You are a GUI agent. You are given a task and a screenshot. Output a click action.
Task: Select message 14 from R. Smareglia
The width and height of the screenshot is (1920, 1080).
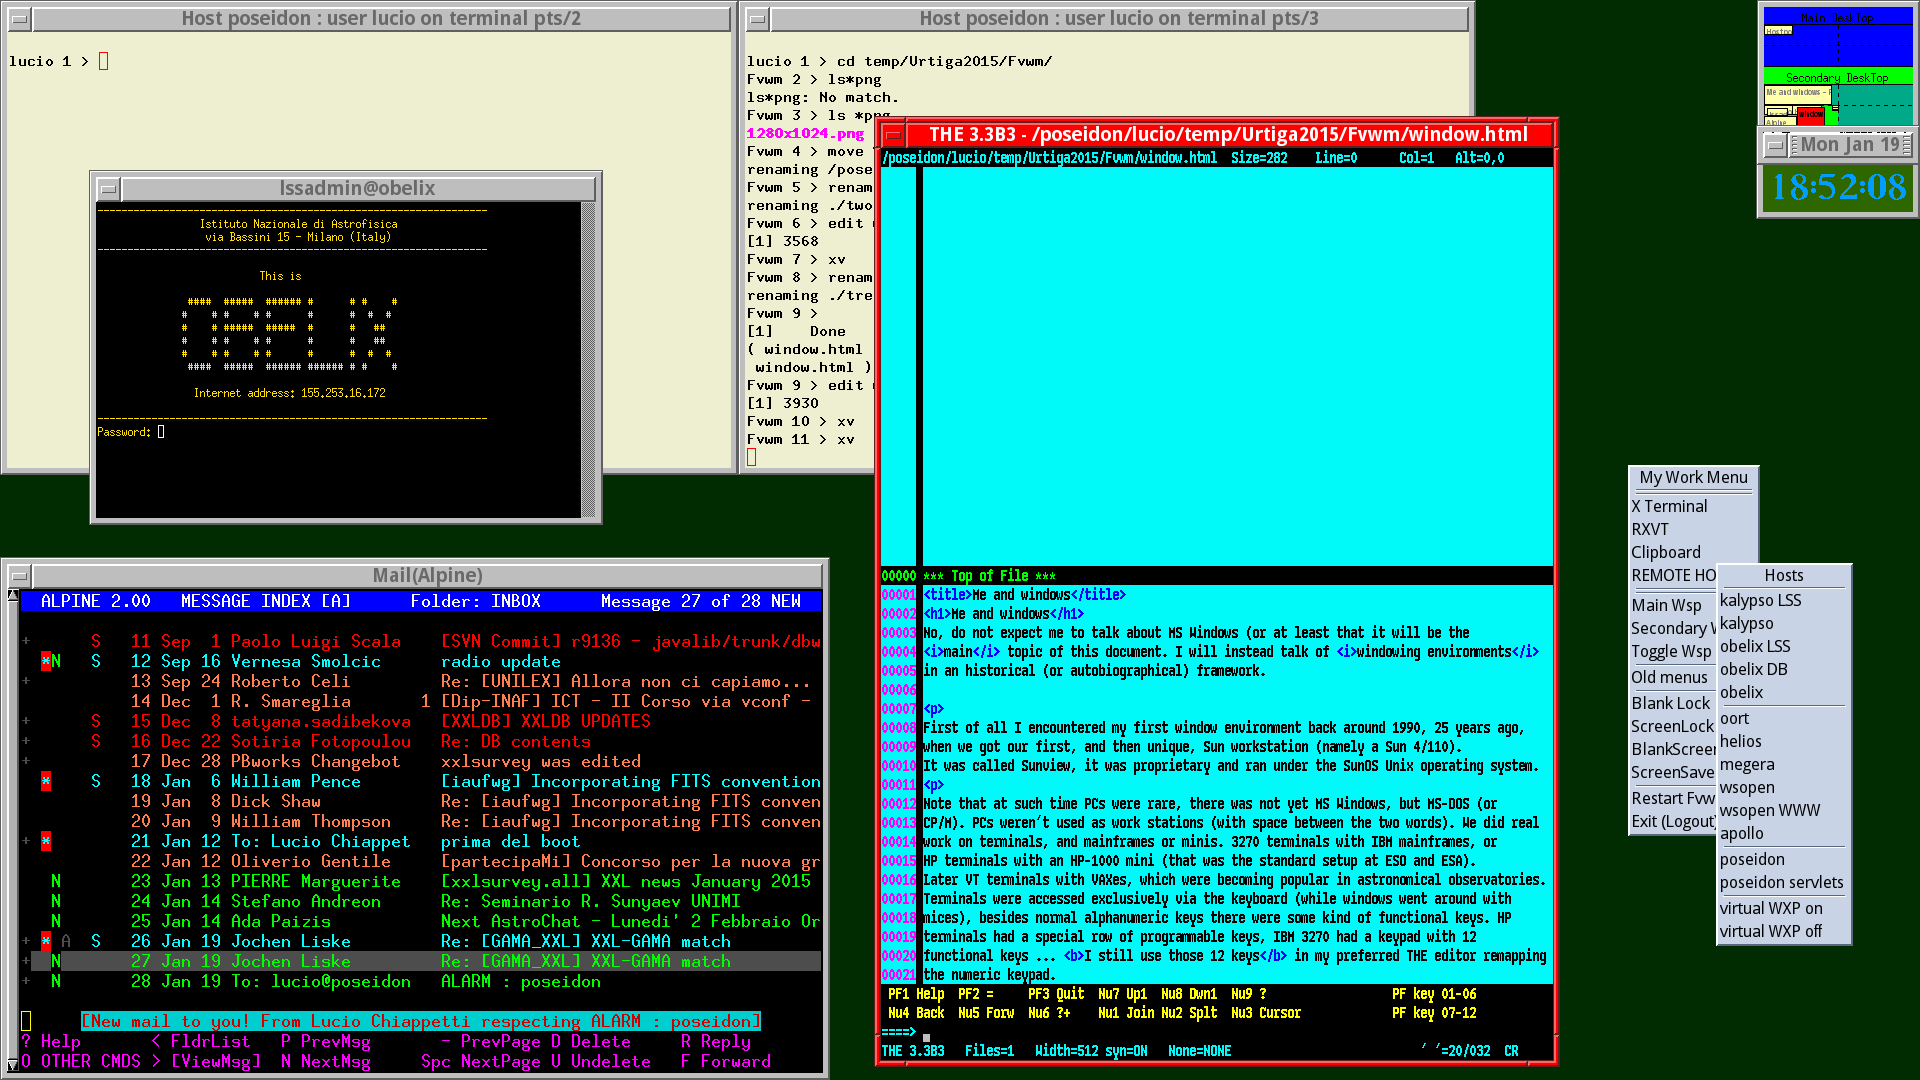coord(421,701)
